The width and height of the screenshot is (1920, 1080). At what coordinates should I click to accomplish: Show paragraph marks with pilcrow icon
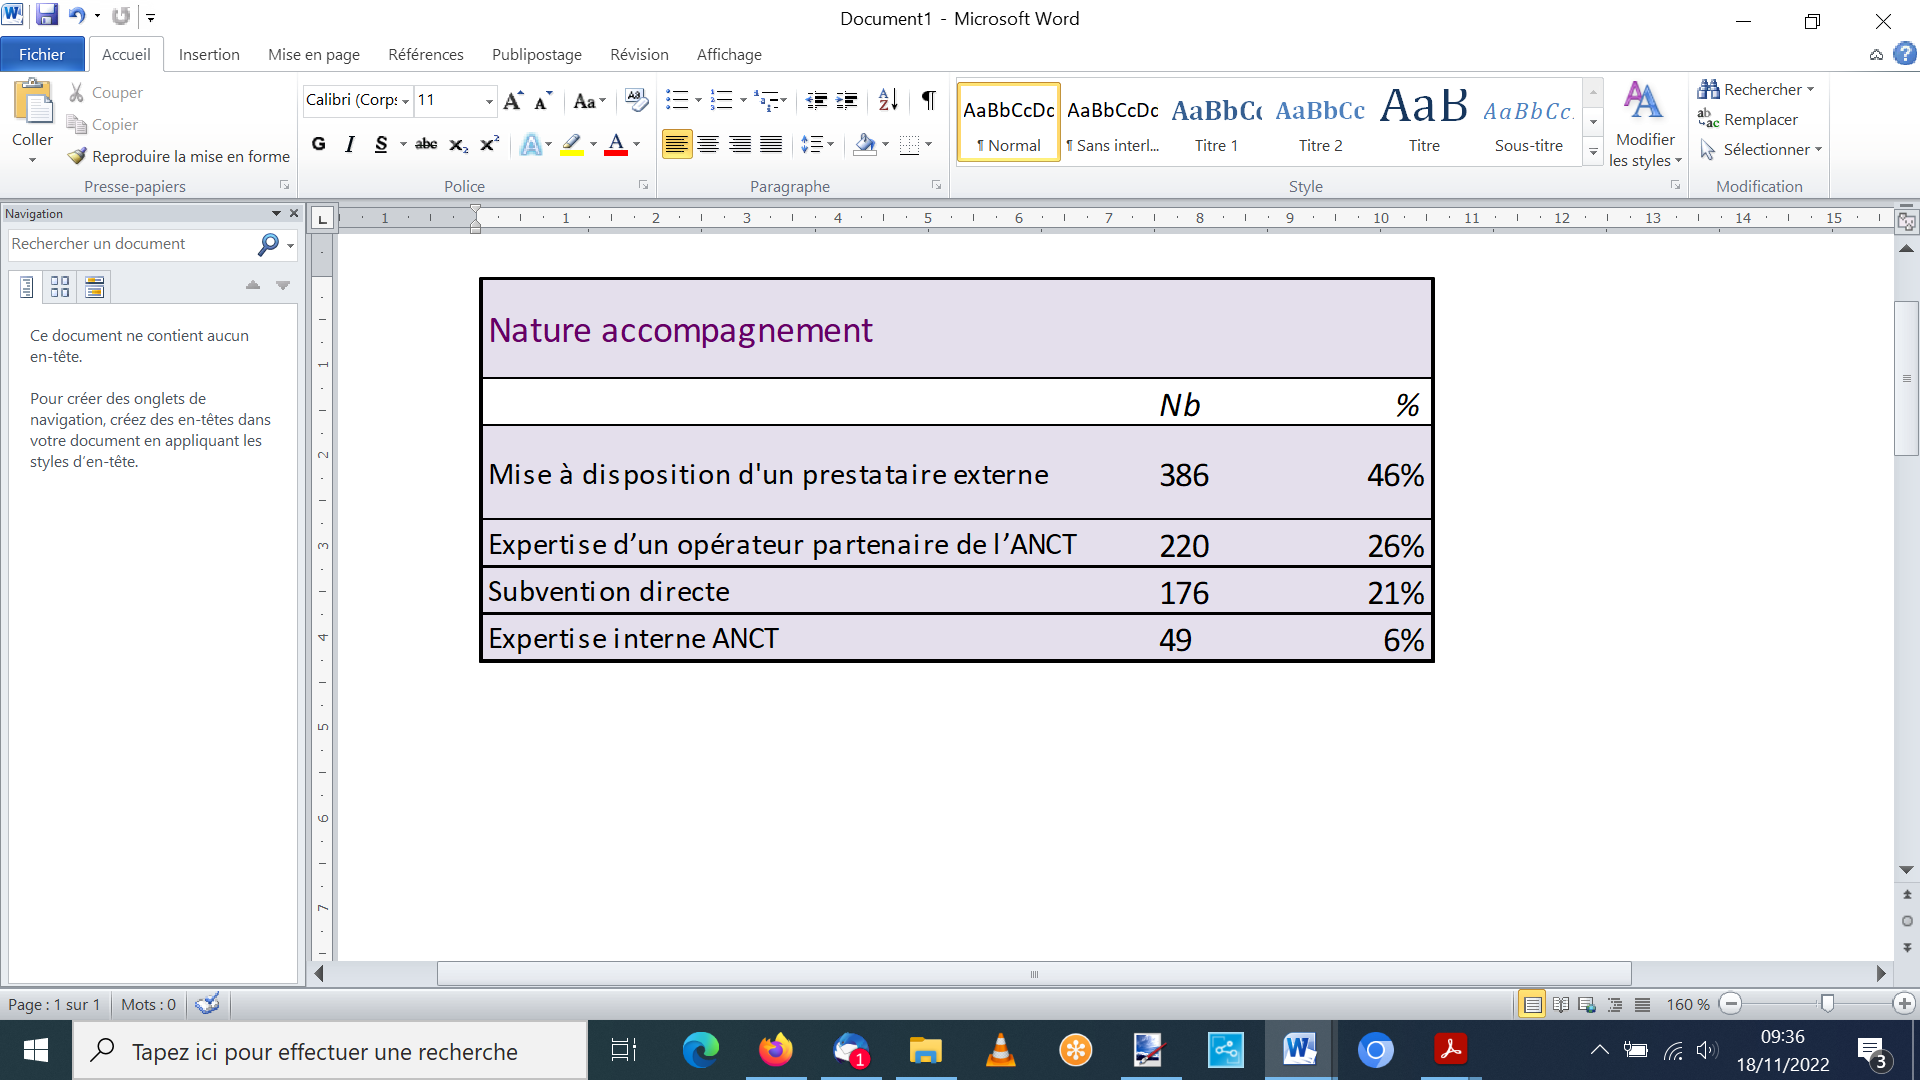(x=929, y=100)
